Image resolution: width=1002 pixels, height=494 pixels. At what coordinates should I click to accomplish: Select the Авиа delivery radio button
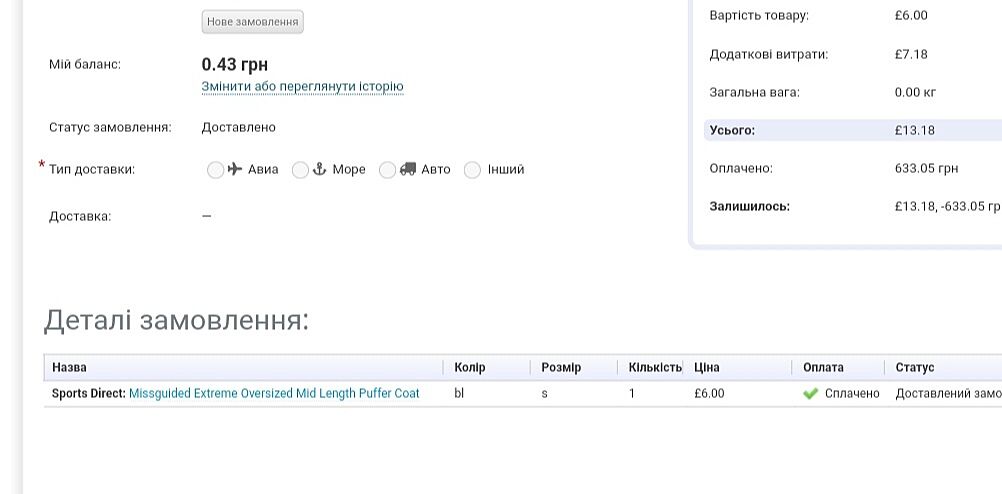pyautogui.click(x=215, y=170)
